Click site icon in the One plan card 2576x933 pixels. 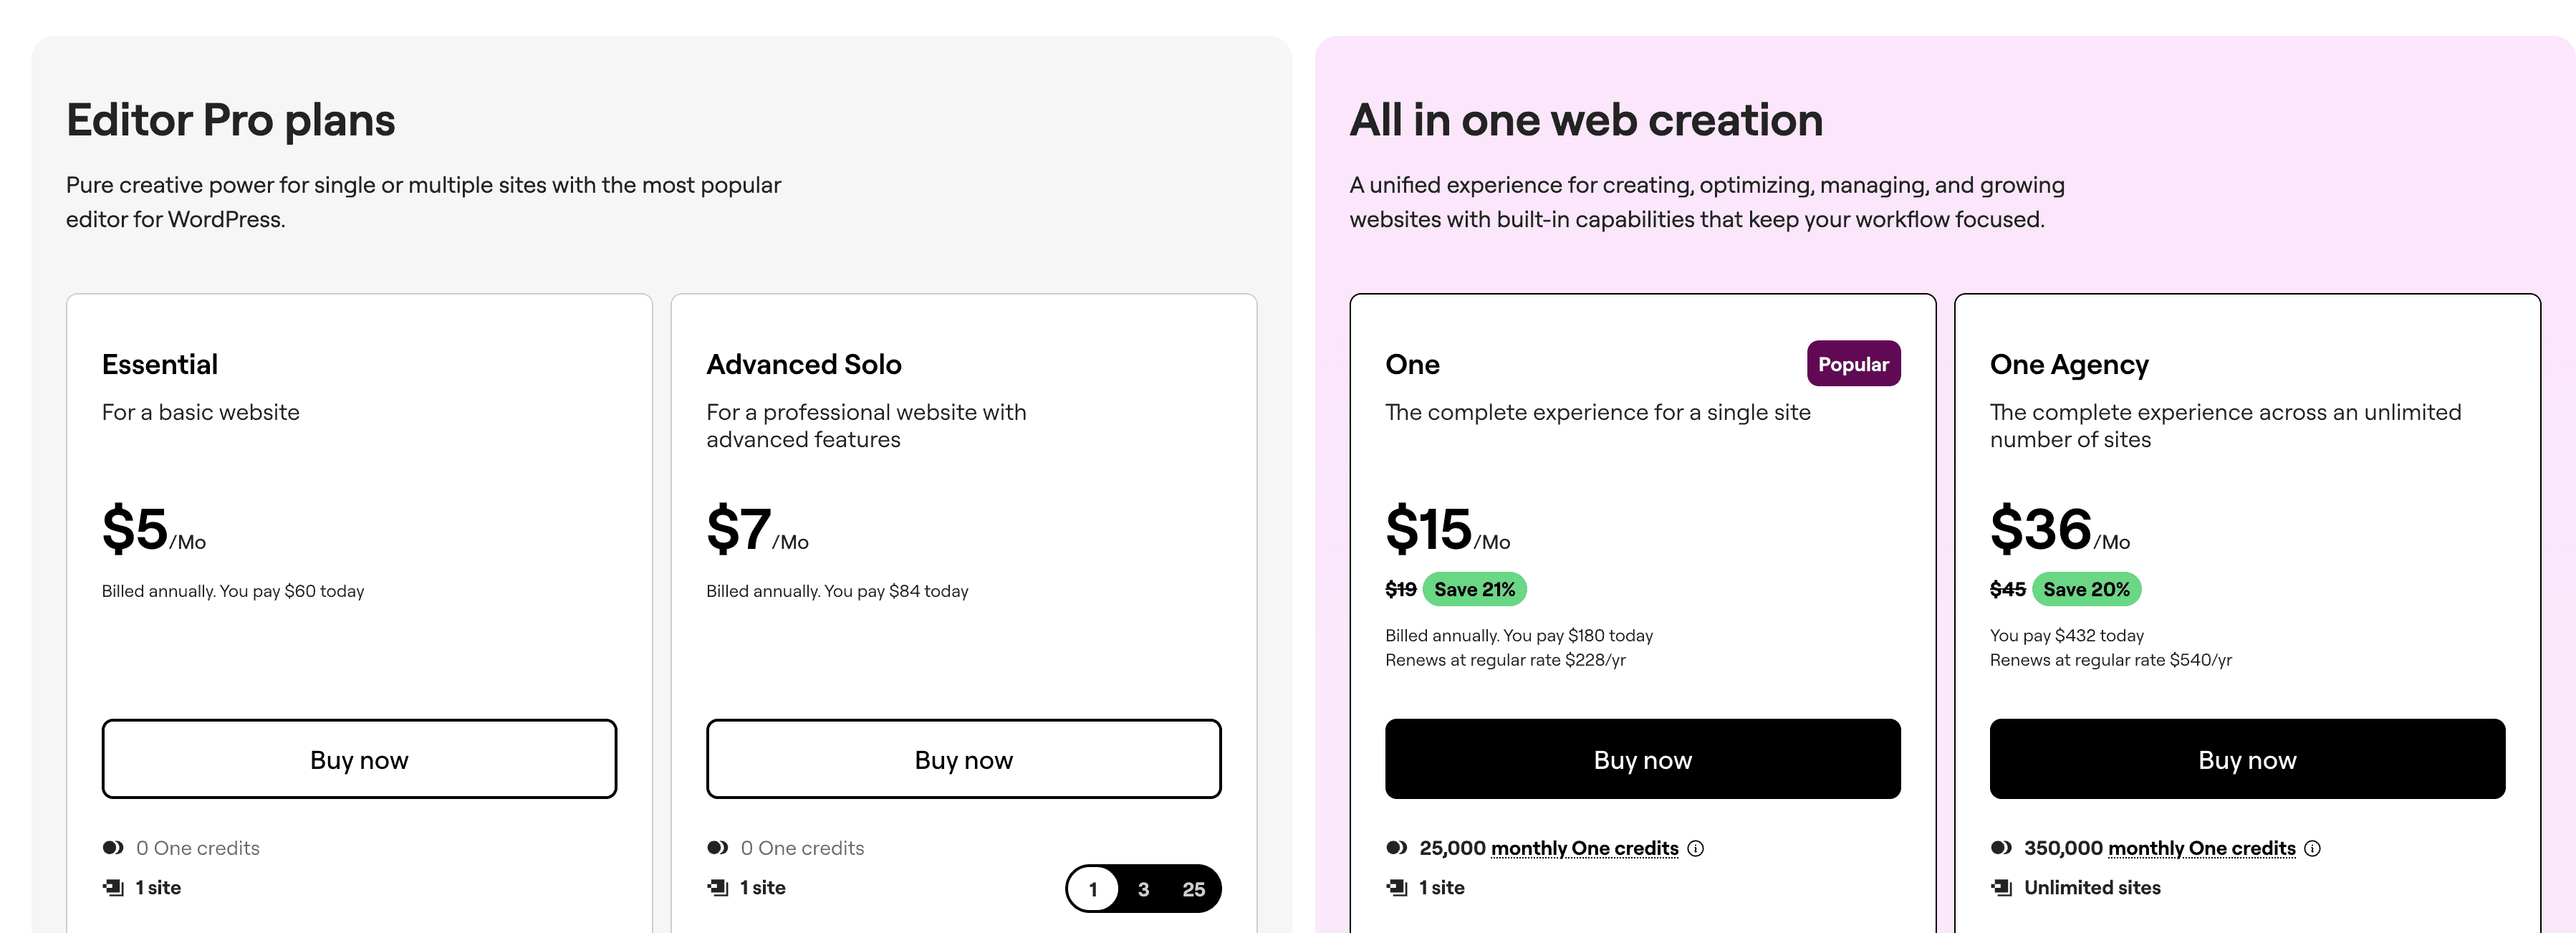[x=1397, y=887]
